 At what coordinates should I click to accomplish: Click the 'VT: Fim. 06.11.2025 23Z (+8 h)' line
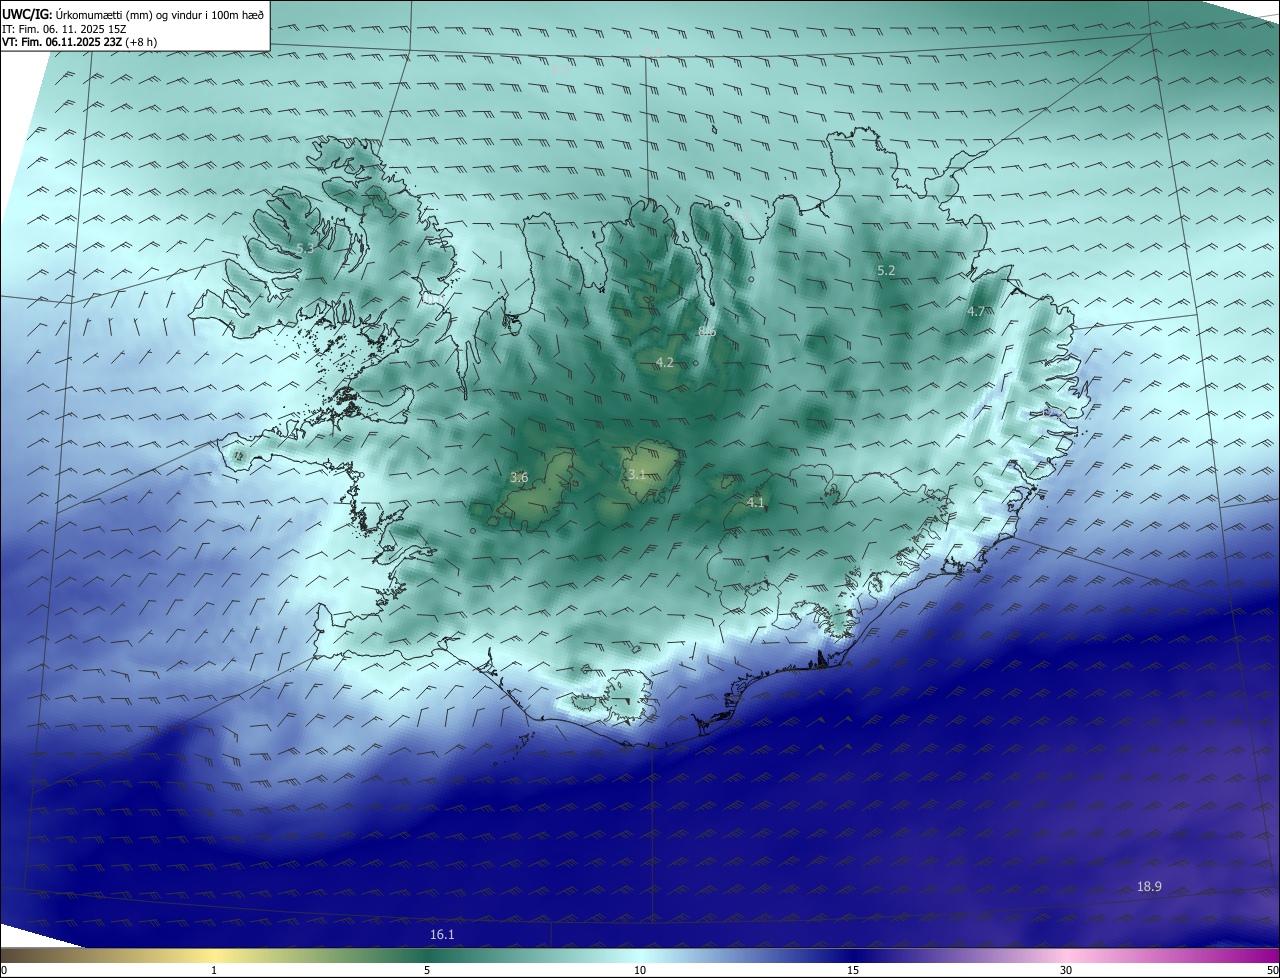point(80,42)
